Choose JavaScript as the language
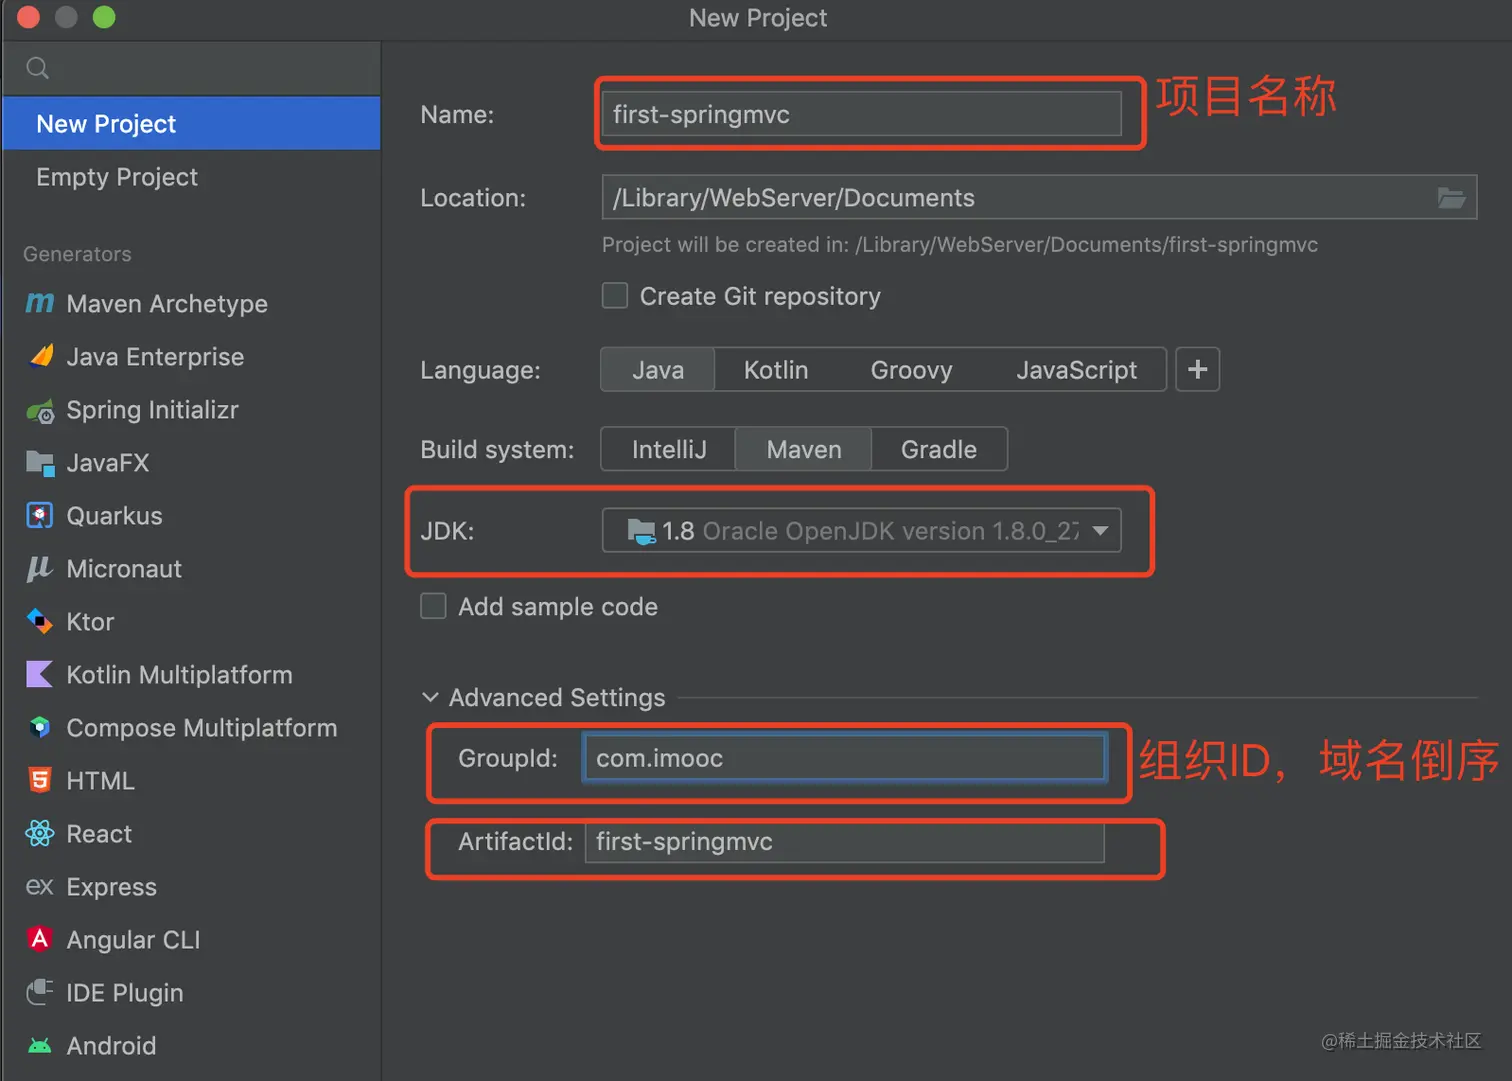The width and height of the screenshot is (1512, 1081). pyautogui.click(x=1076, y=370)
